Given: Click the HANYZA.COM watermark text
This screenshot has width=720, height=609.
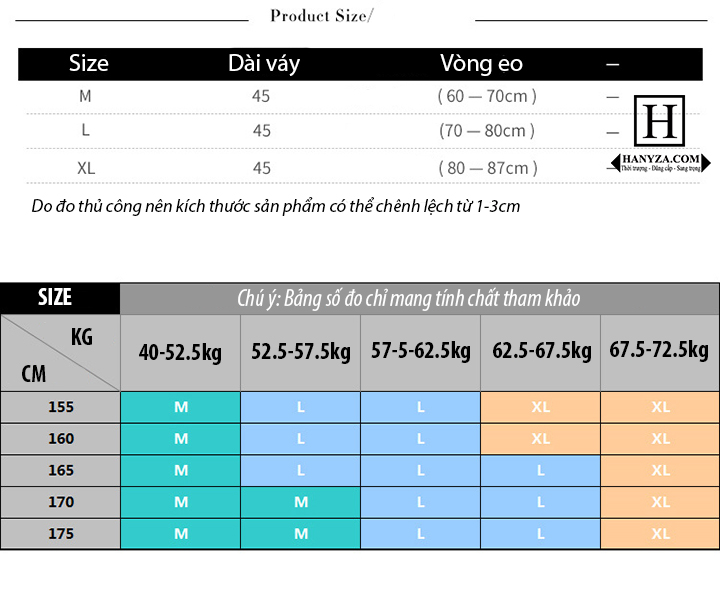Looking at the screenshot, I should pyautogui.click(x=661, y=159).
